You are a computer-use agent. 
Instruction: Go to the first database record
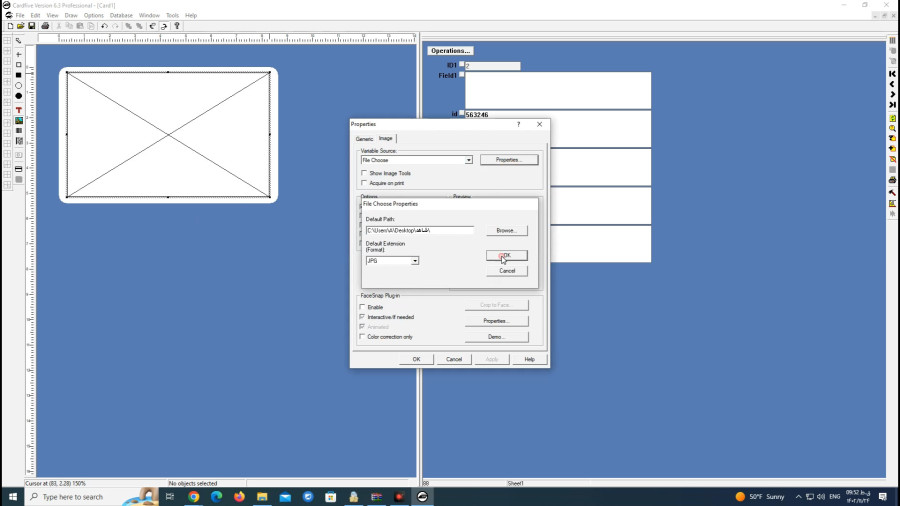(893, 74)
